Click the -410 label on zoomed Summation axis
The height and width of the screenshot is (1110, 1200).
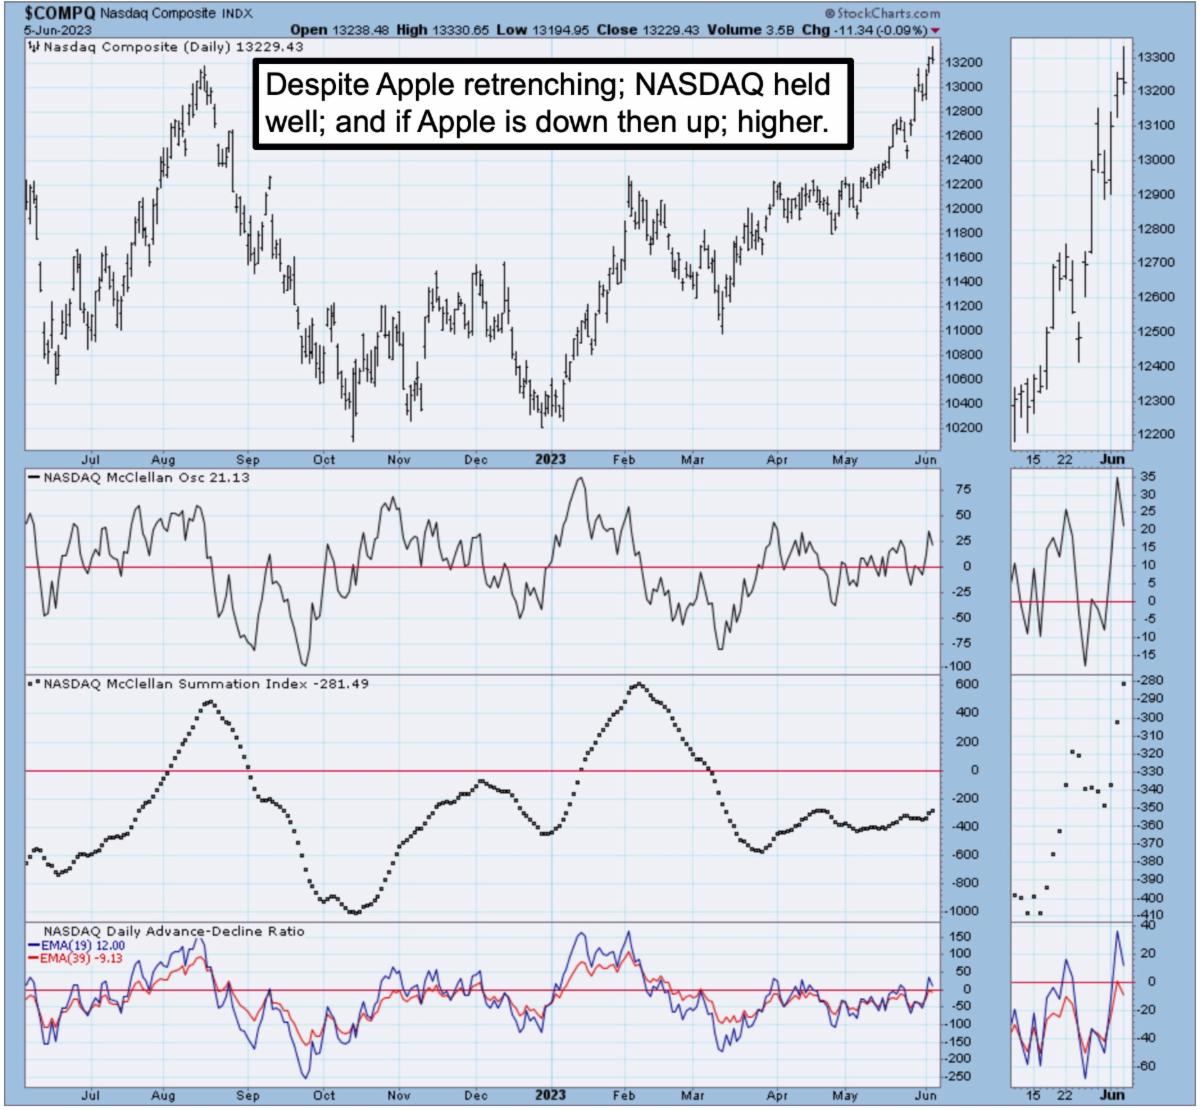coord(1151,915)
